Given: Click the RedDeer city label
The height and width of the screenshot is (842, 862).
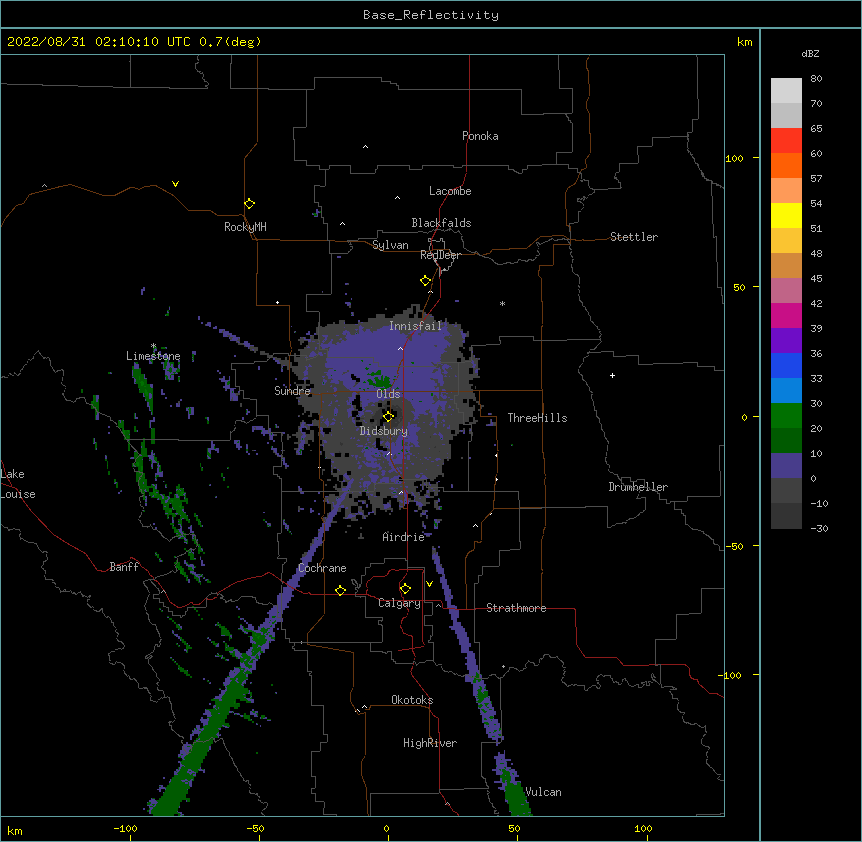Looking at the screenshot, I should pos(440,255).
